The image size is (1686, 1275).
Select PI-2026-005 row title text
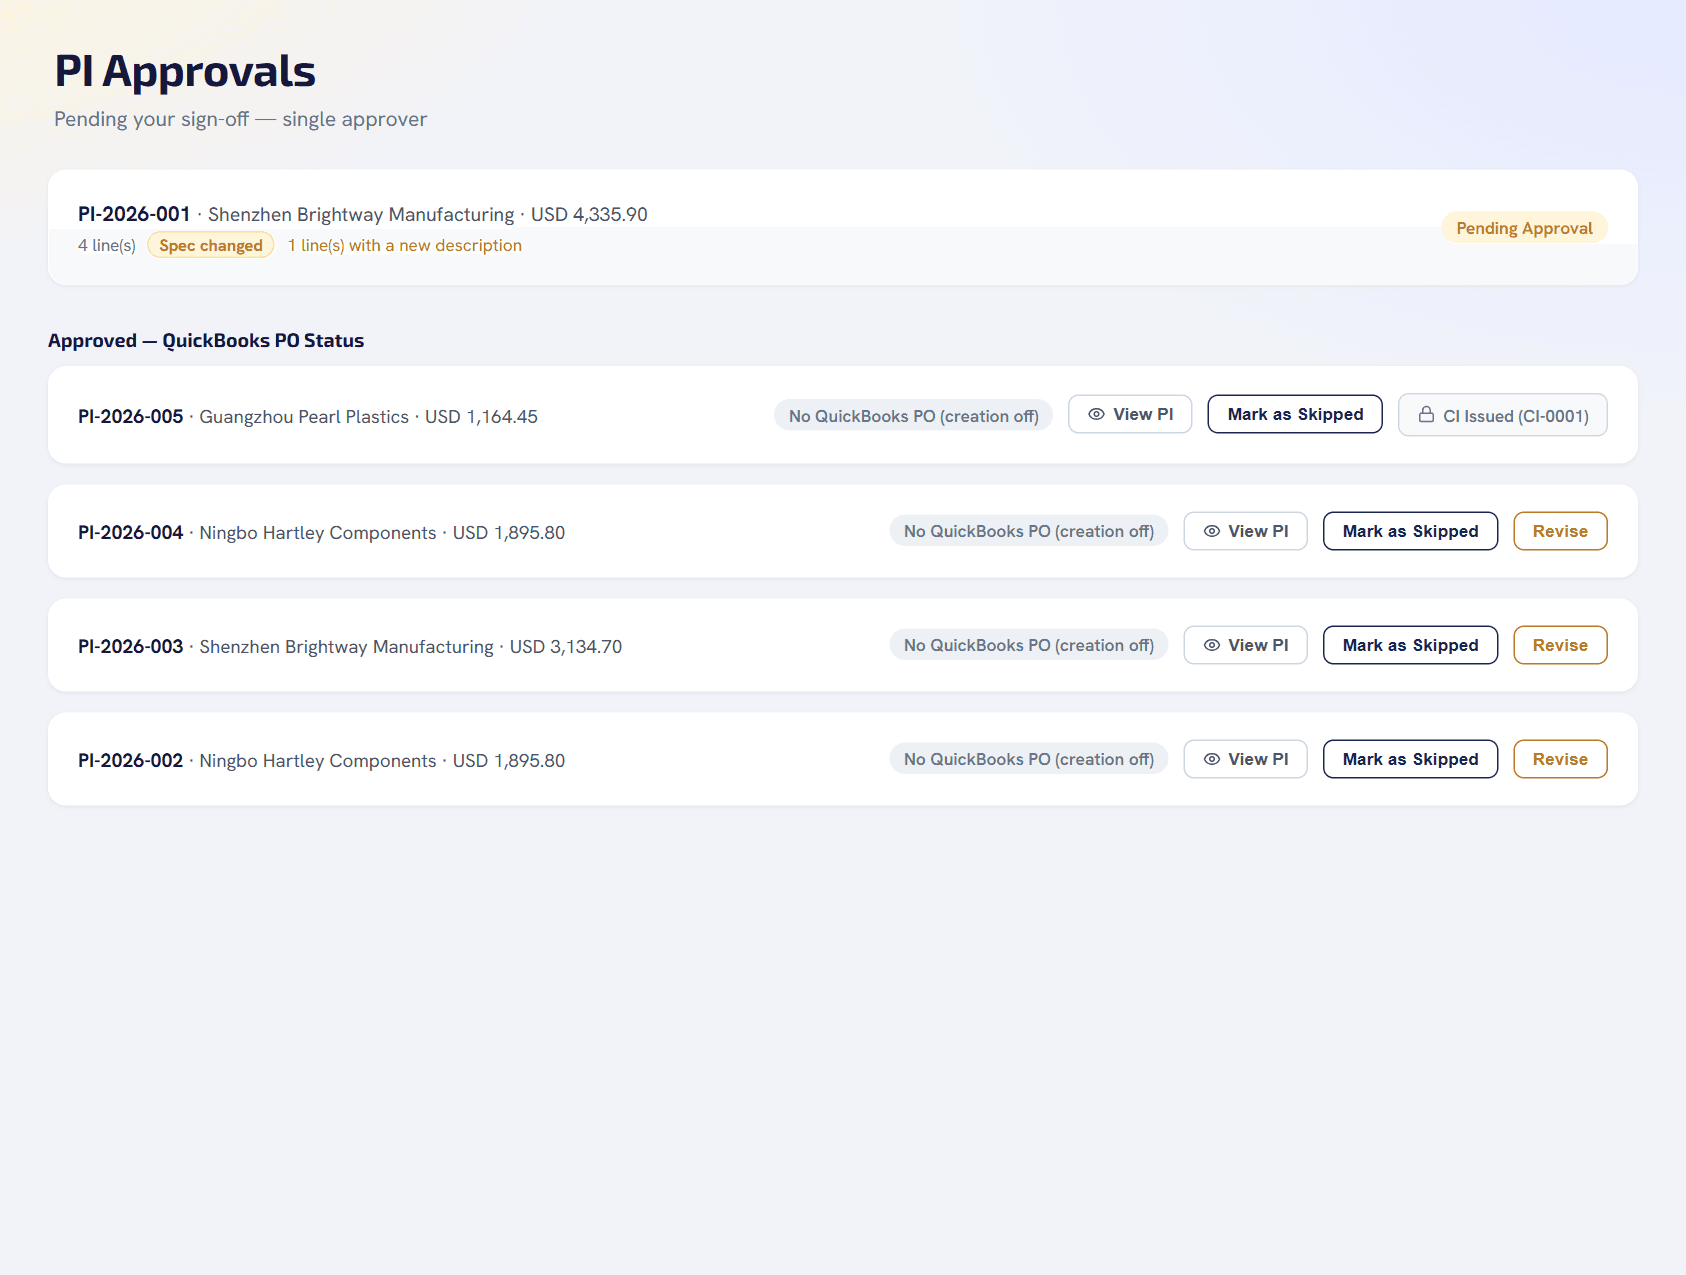pos(308,416)
